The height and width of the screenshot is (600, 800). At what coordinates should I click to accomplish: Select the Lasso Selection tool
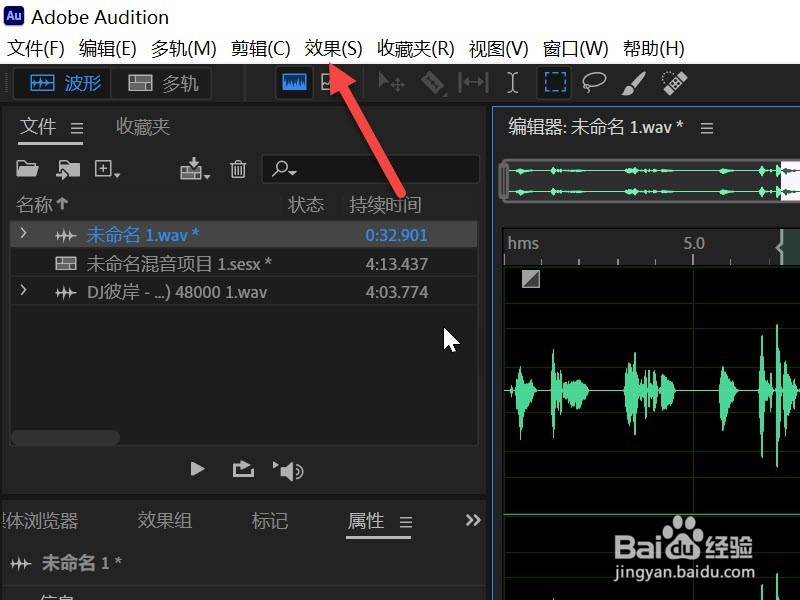tap(594, 82)
